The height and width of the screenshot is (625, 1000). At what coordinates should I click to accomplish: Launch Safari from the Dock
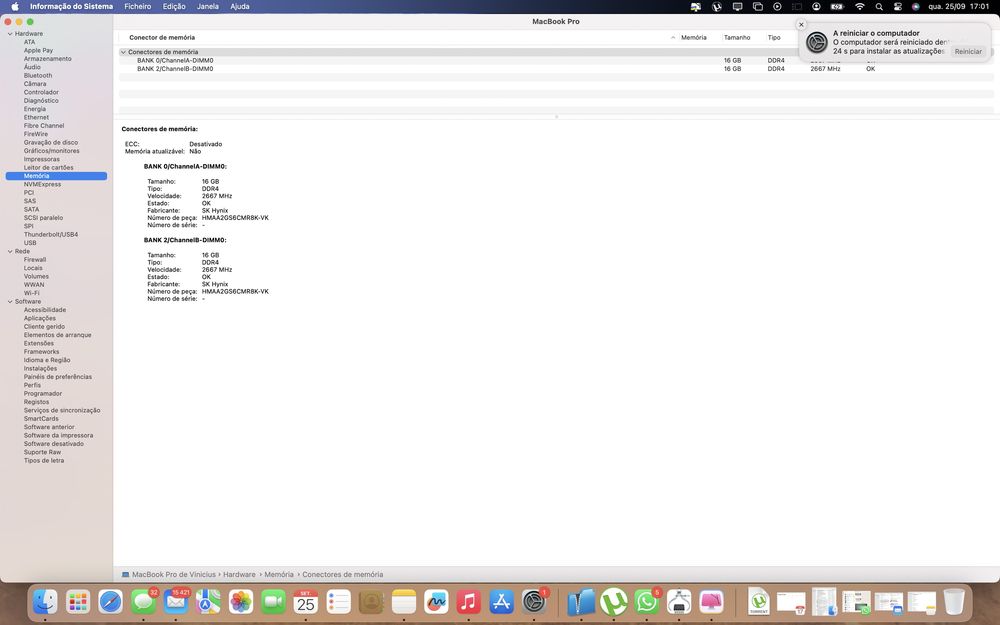[x=110, y=601]
